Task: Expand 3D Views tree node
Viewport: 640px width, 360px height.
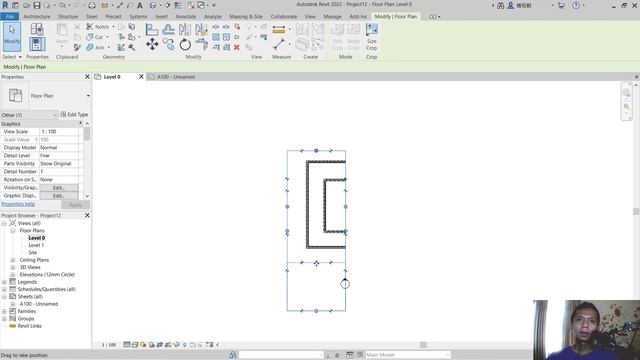Action: tap(13, 267)
